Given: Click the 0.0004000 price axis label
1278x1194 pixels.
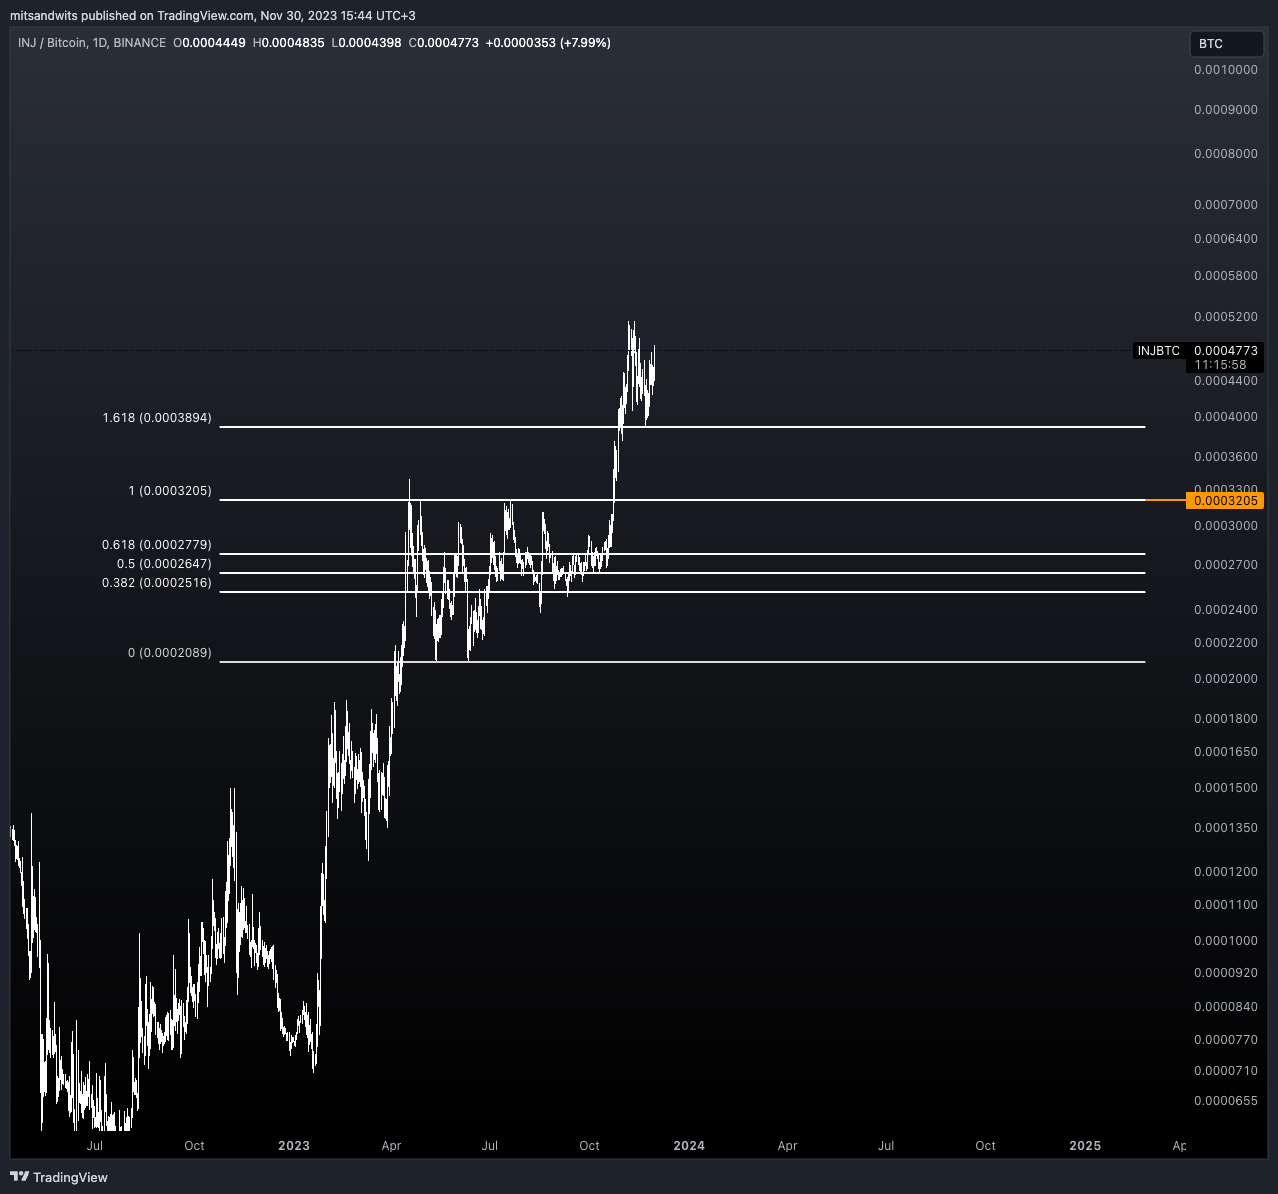Looking at the screenshot, I should tap(1226, 417).
